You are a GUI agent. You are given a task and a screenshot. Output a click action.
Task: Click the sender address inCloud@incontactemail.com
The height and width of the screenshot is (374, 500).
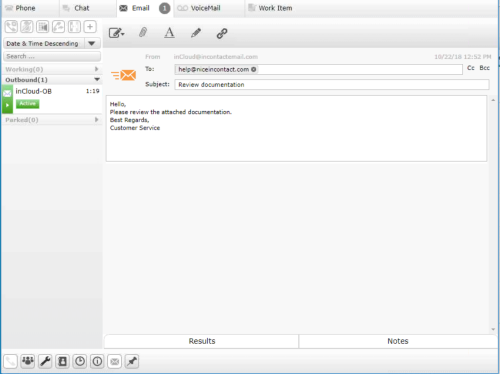[216, 57]
